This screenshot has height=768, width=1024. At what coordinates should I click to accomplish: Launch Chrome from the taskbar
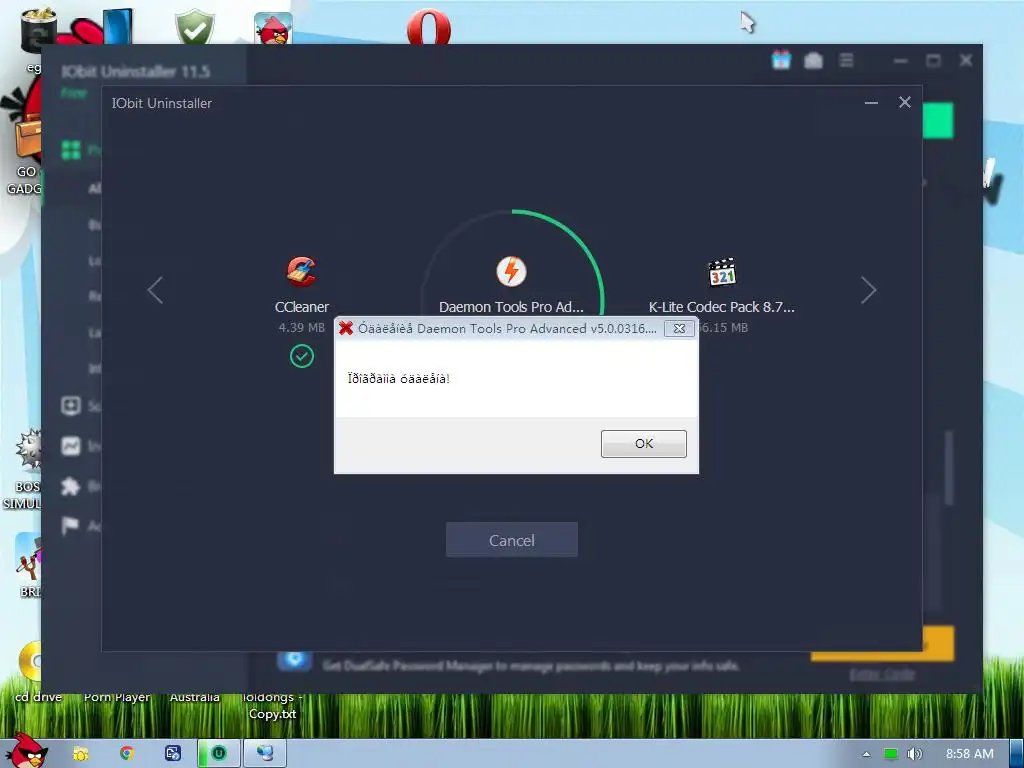[127, 754]
